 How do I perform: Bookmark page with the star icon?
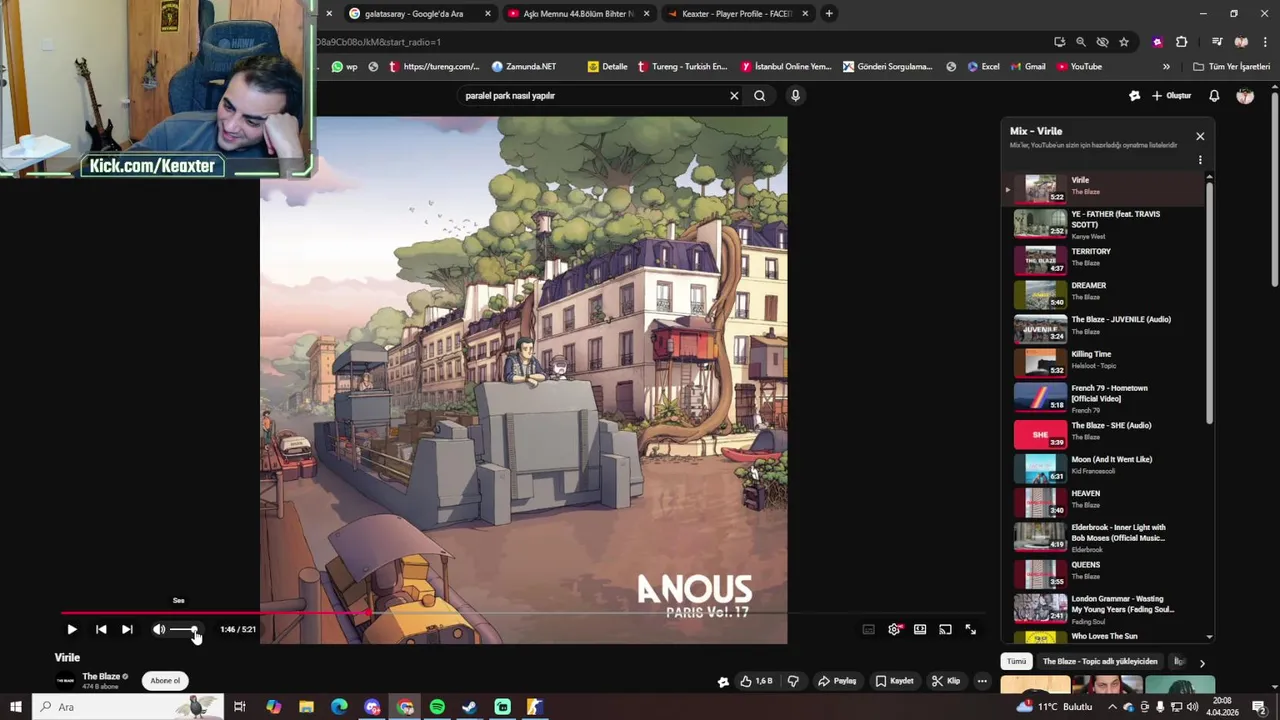click(1124, 42)
